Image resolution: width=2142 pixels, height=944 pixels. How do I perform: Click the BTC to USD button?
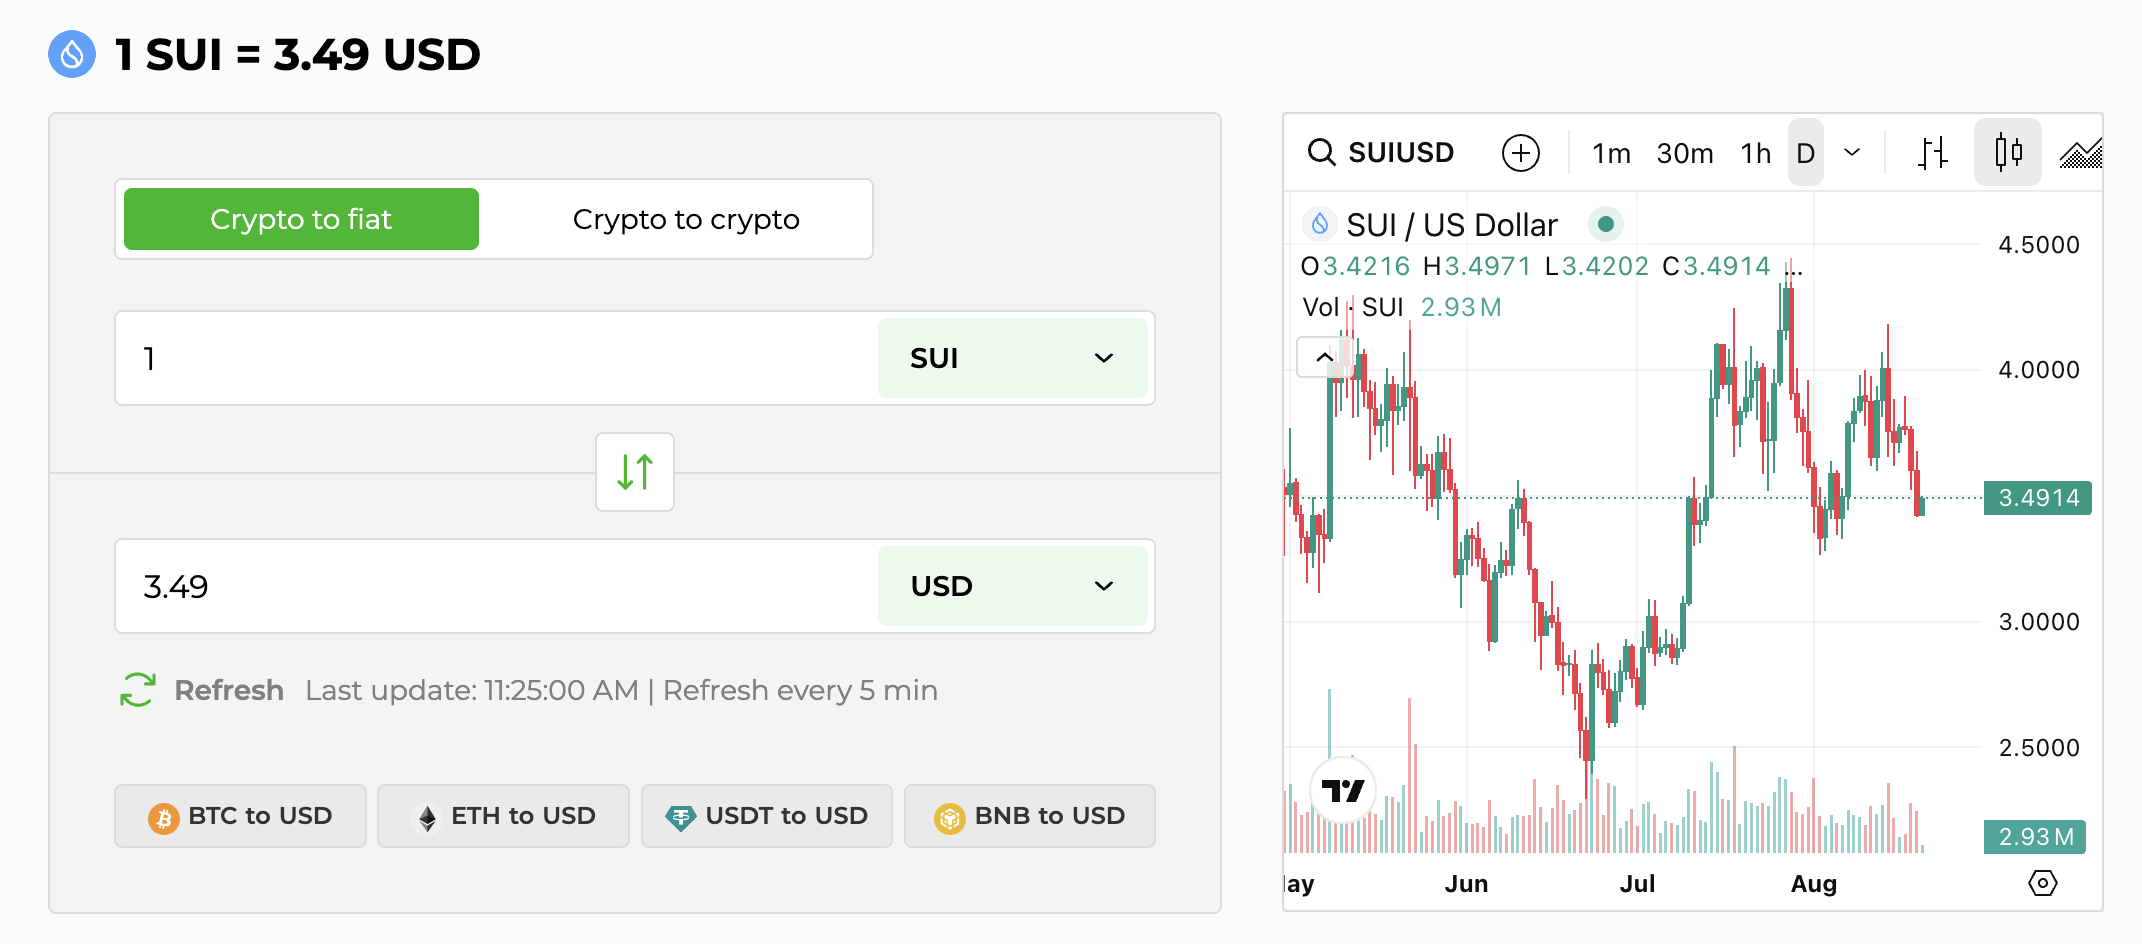pos(240,816)
